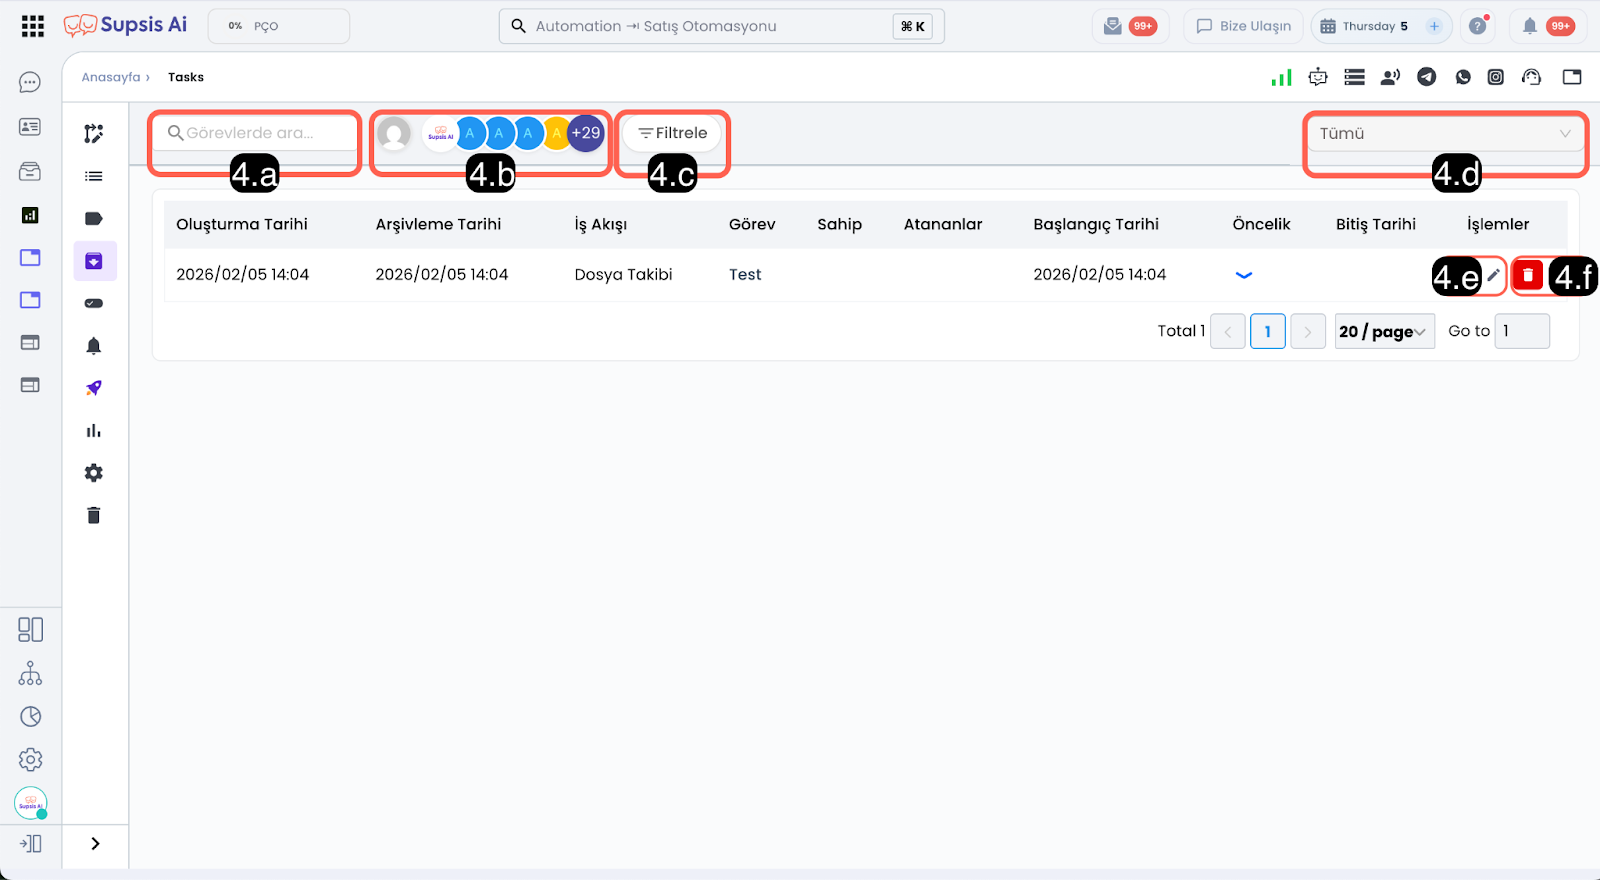Expand the priority chevron in task row

(x=1243, y=275)
